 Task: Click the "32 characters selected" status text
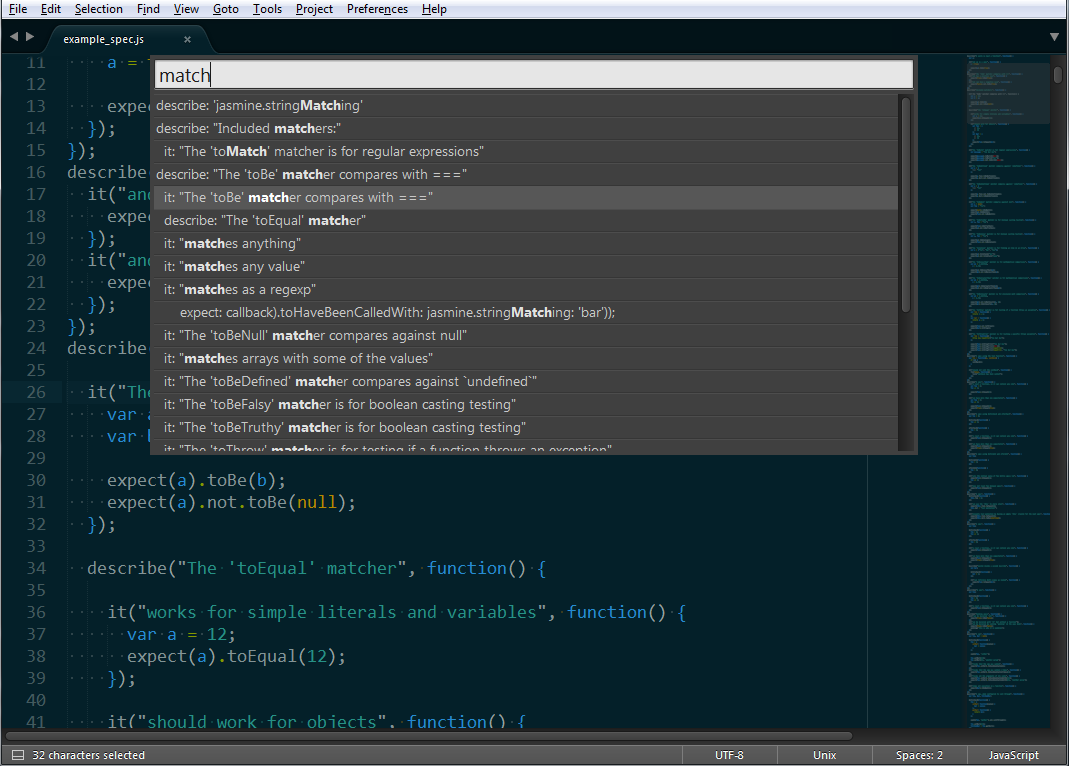coord(89,755)
